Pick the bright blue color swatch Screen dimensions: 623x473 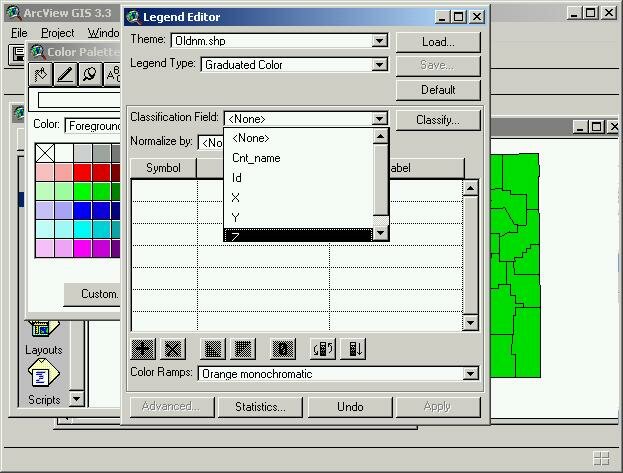click(83, 210)
